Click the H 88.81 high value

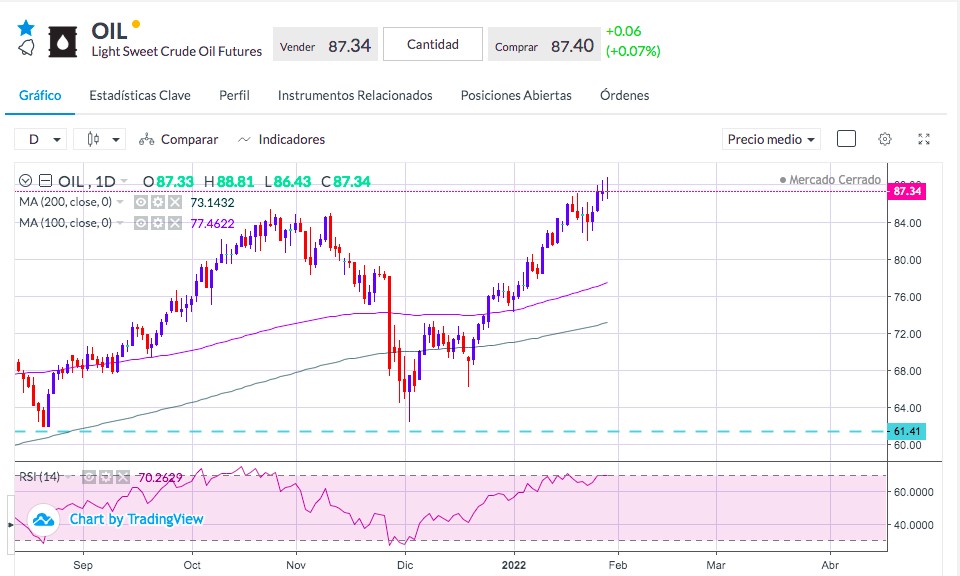click(x=228, y=182)
